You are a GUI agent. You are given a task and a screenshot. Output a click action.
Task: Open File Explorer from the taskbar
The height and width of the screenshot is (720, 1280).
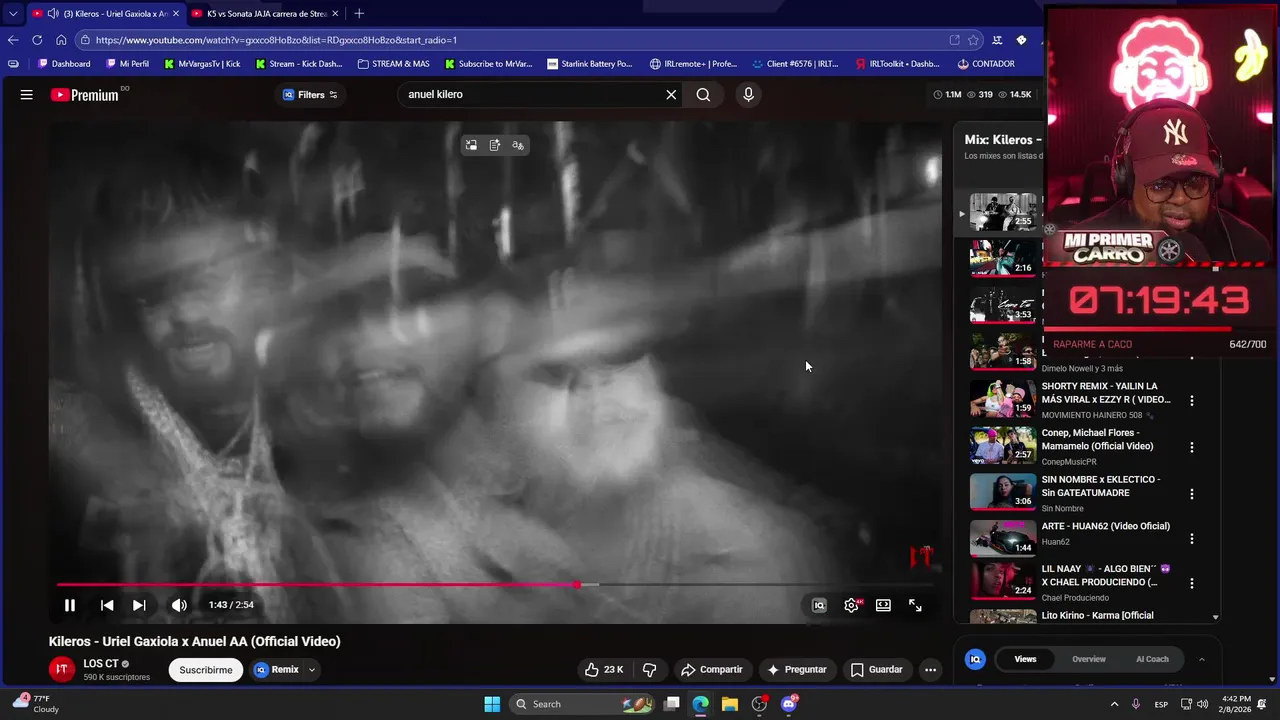(730, 704)
